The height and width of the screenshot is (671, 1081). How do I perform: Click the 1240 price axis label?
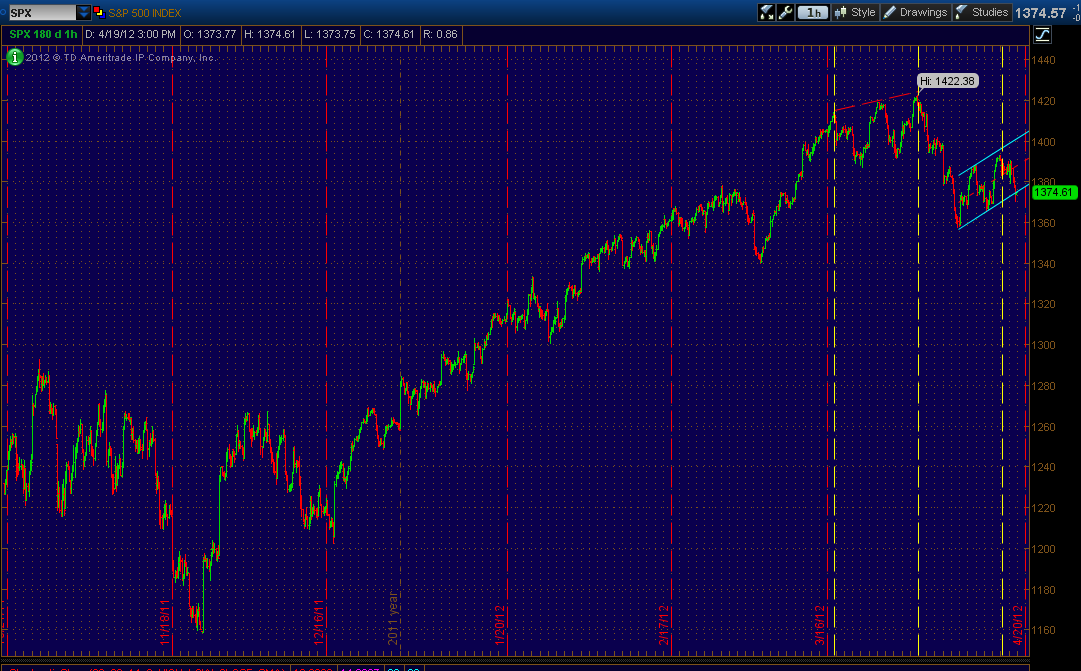click(1043, 468)
